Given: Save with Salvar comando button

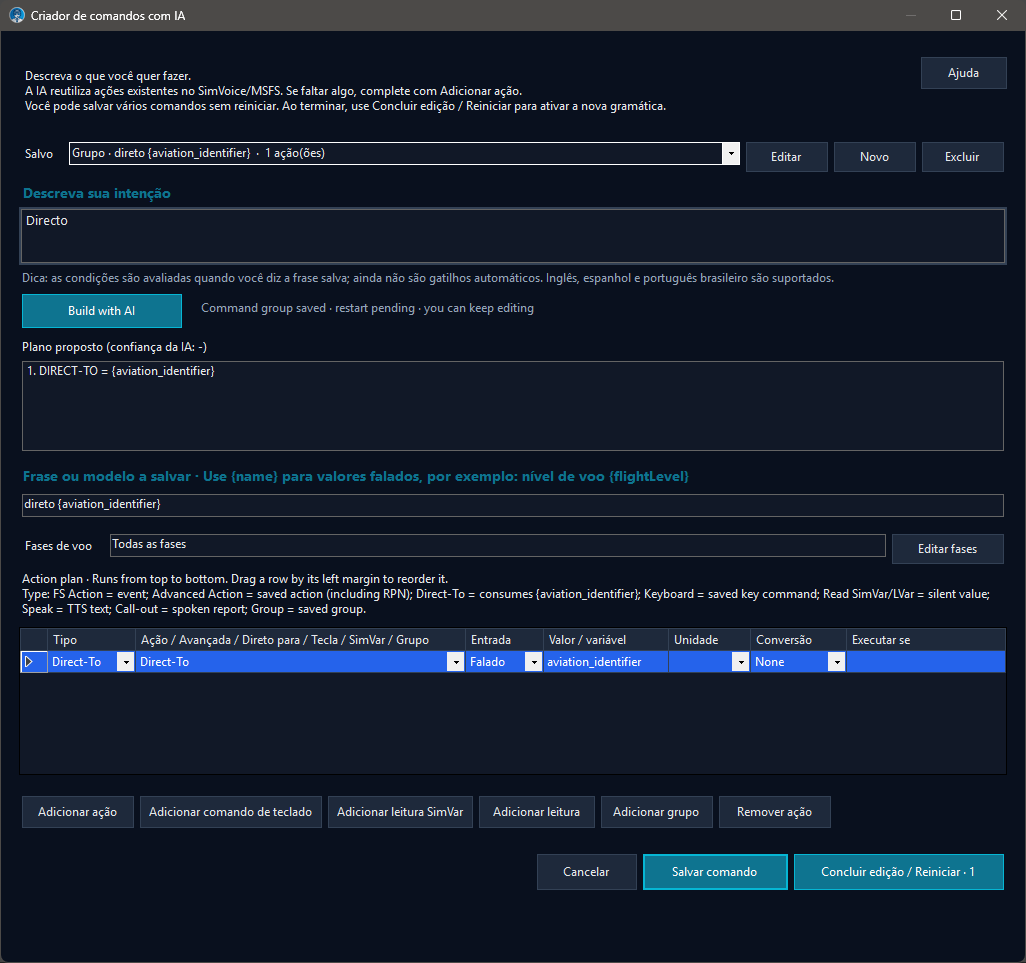Looking at the screenshot, I should 715,872.
